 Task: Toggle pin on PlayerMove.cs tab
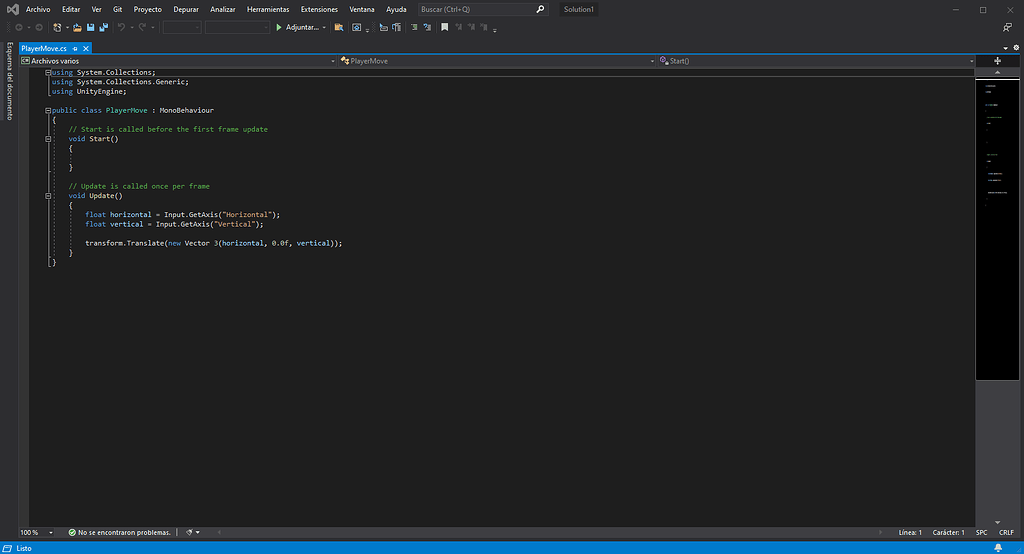pos(75,48)
